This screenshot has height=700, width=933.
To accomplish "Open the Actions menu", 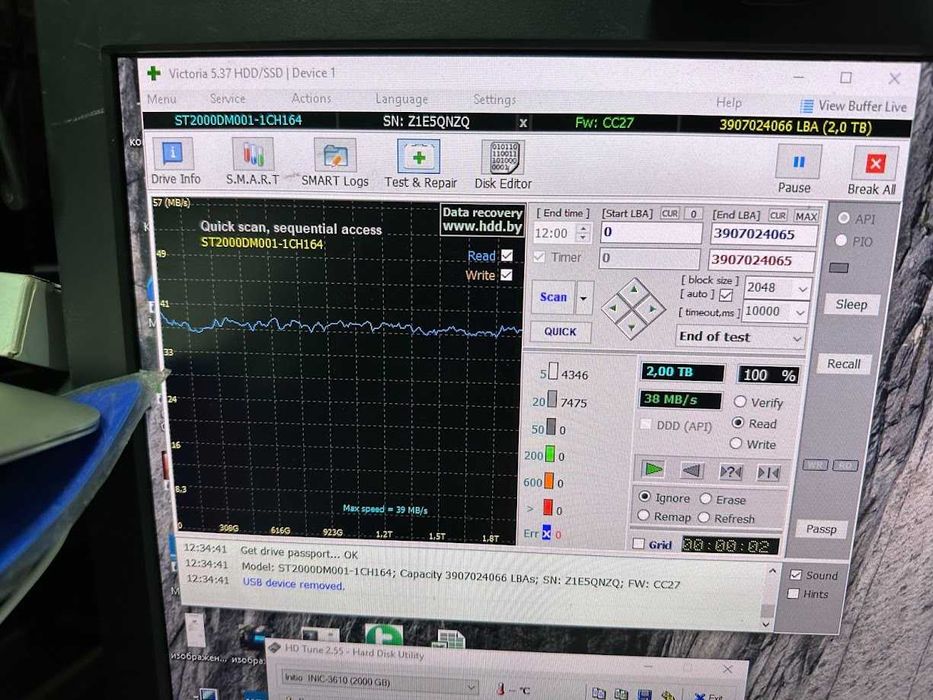I will click(311, 98).
